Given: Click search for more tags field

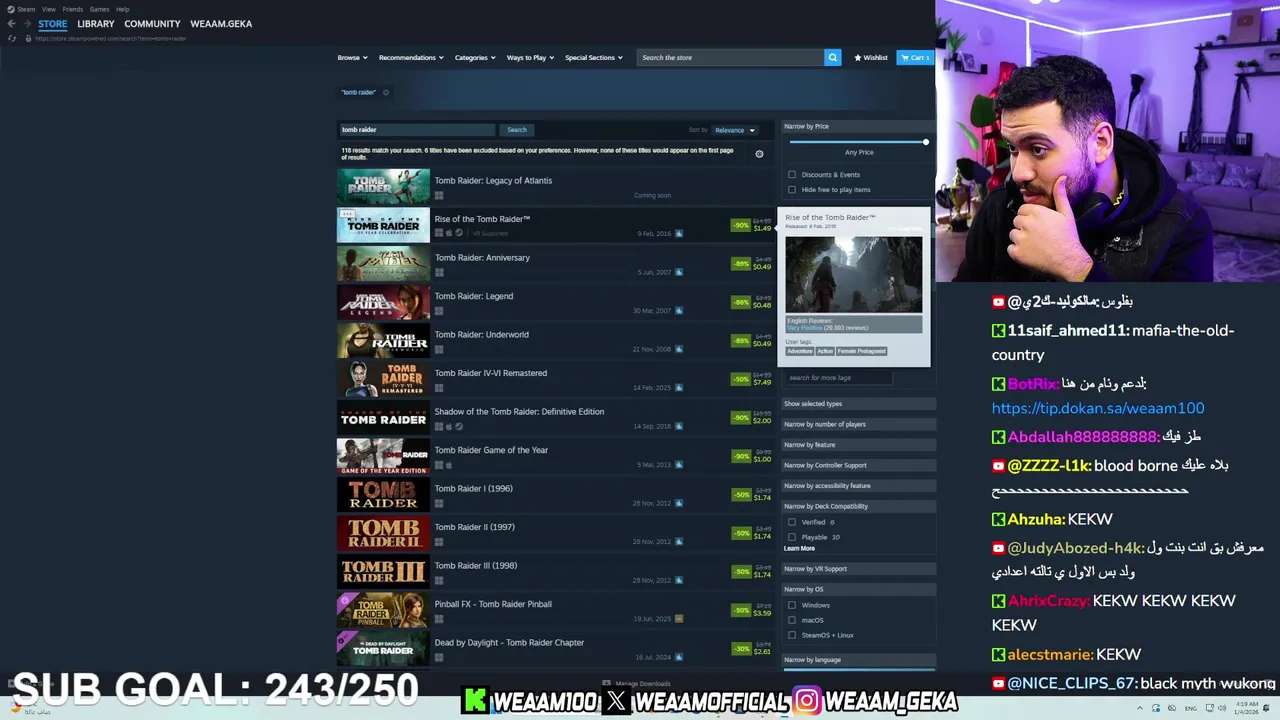Looking at the screenshot, I should (836, 378).
